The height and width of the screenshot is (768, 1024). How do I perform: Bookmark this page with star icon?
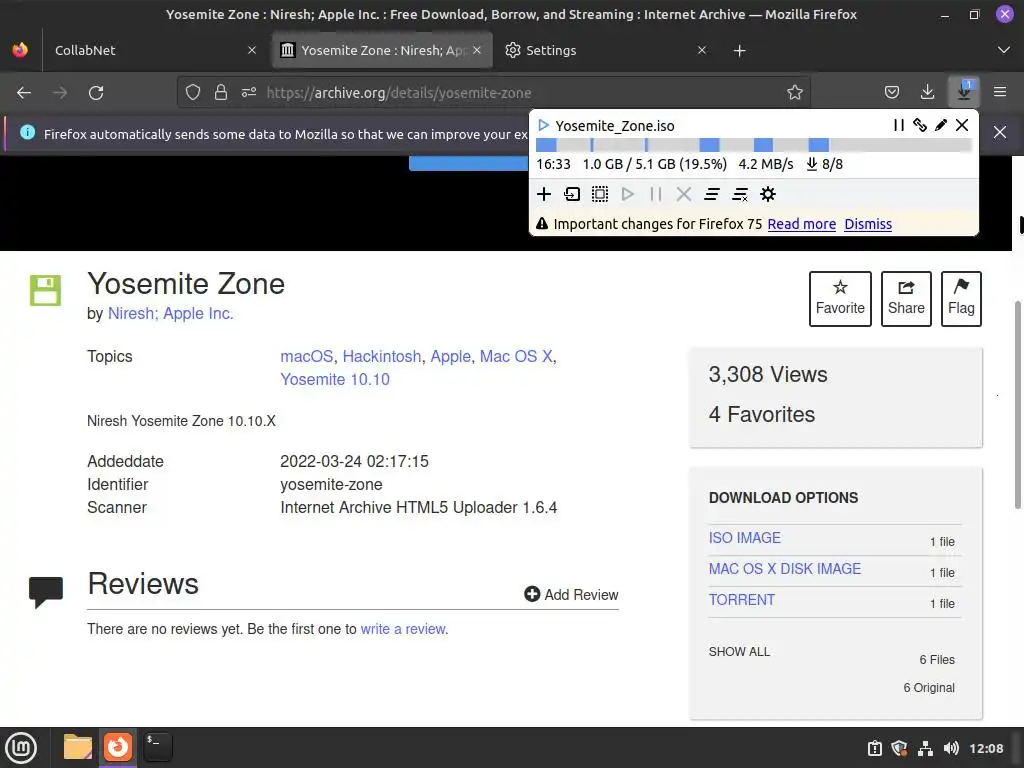[x=795, y=92]
